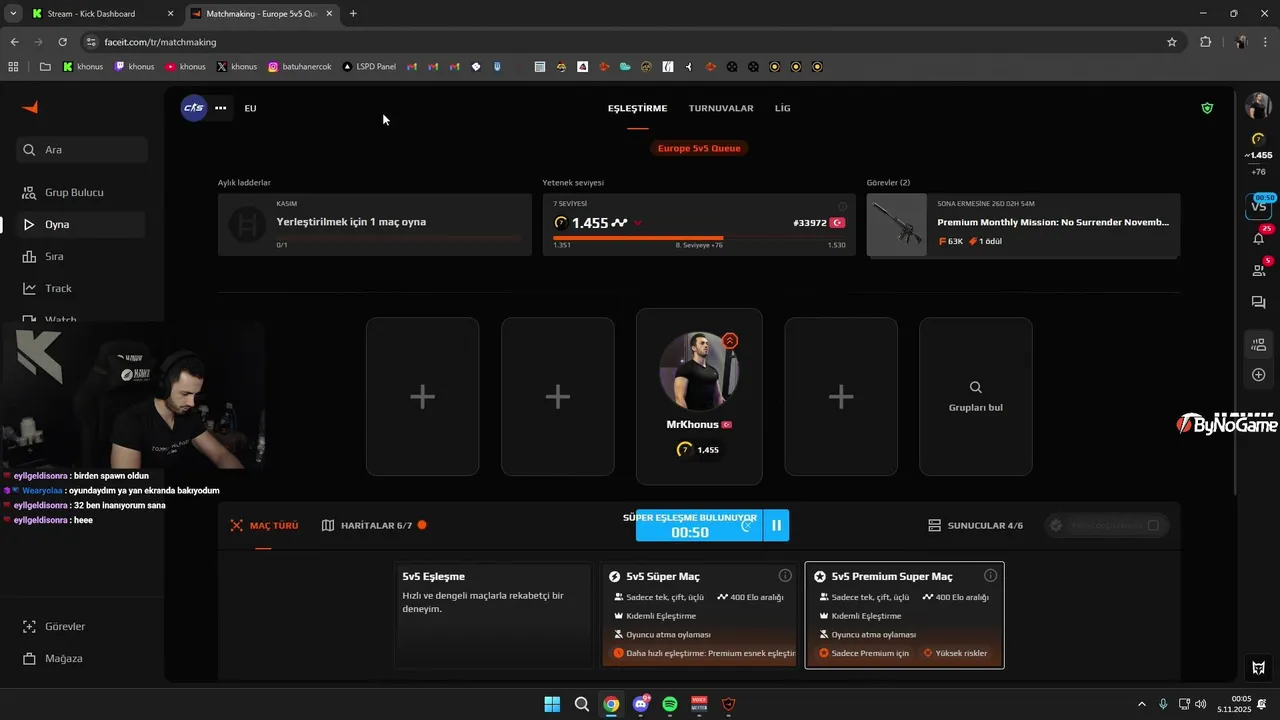
Task: Open the VS matchmaking timer icon
Action: [x=1259, y=206]
